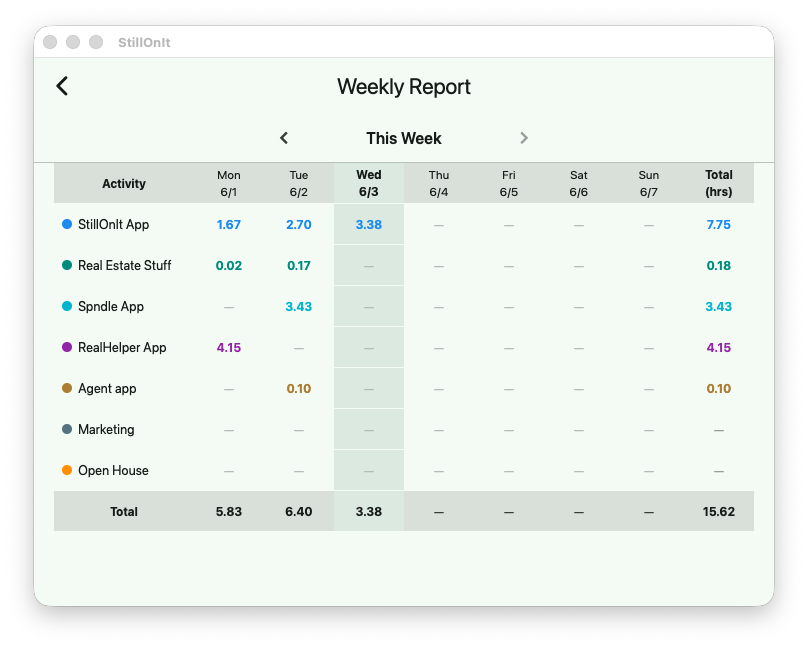The height and width of the screenshot is (648, 808).
Task: Click the gray Marketing color dot
Action: [x=67, y=429]
